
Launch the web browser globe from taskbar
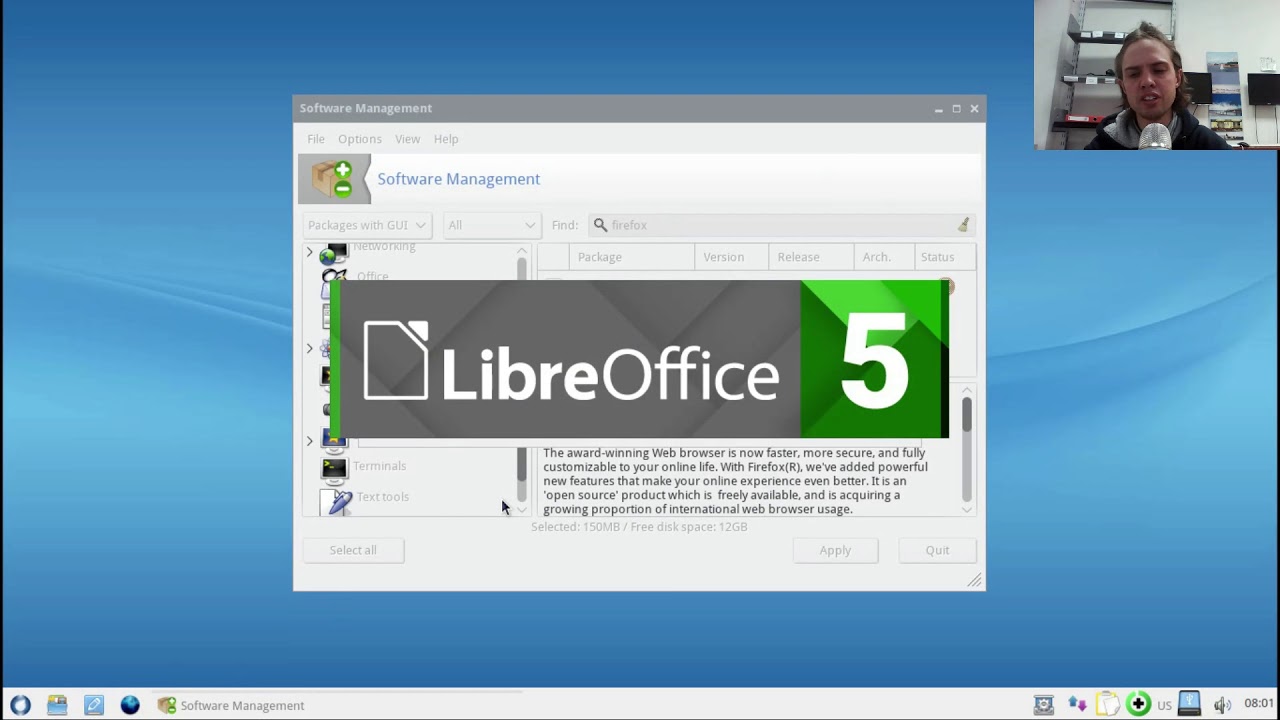(130, 705)
